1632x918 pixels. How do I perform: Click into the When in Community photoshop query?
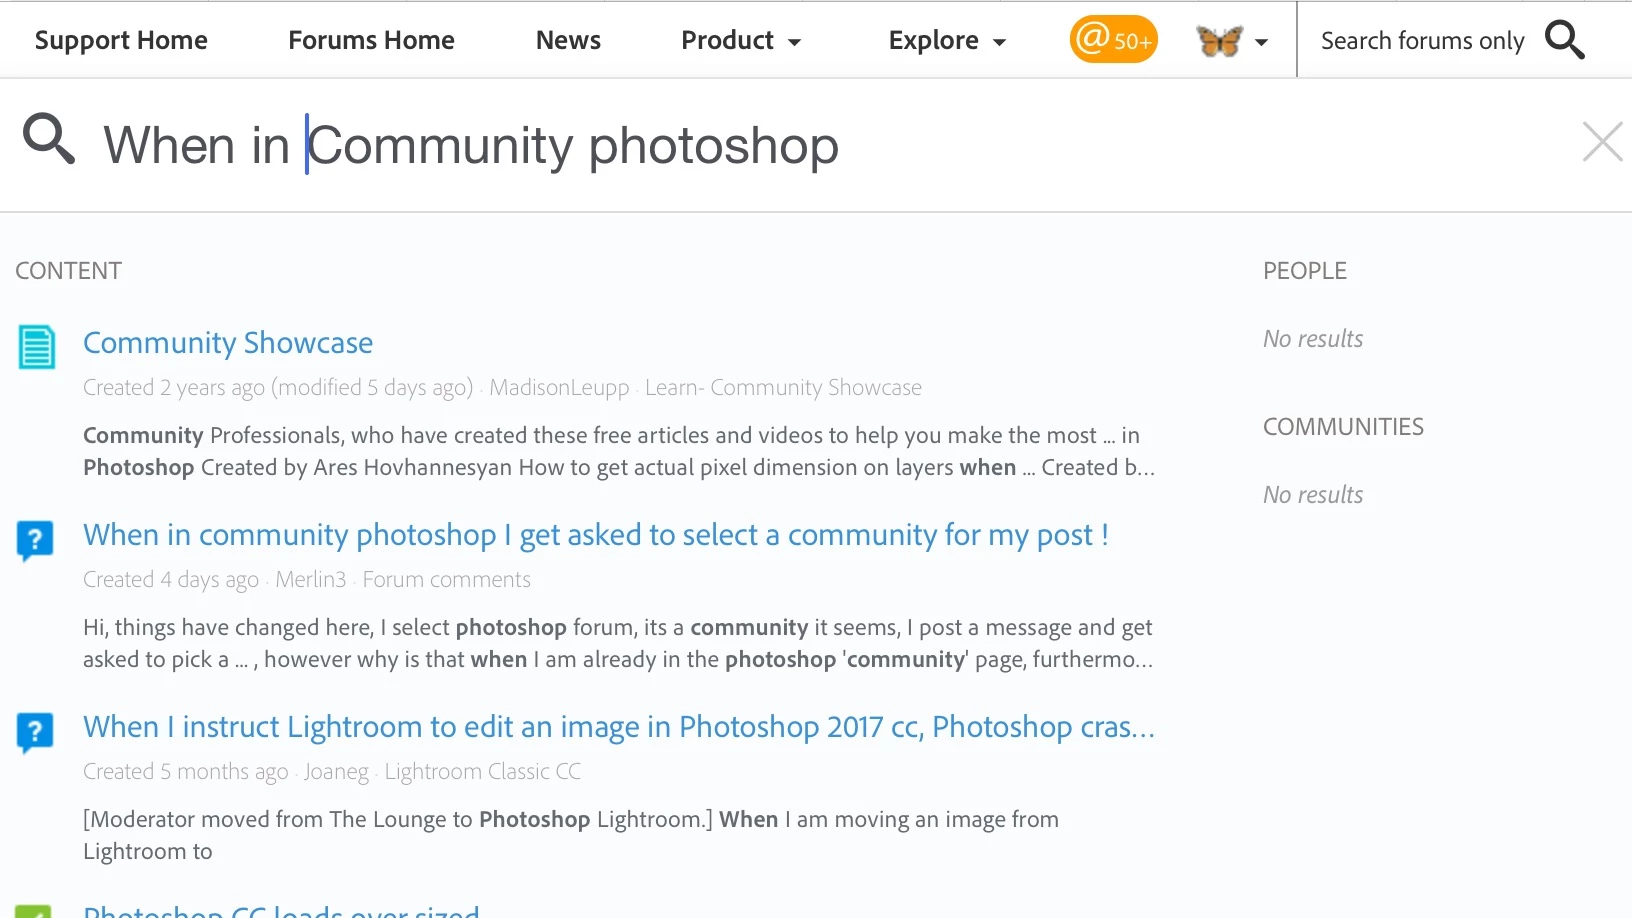[x=471, y=145]
